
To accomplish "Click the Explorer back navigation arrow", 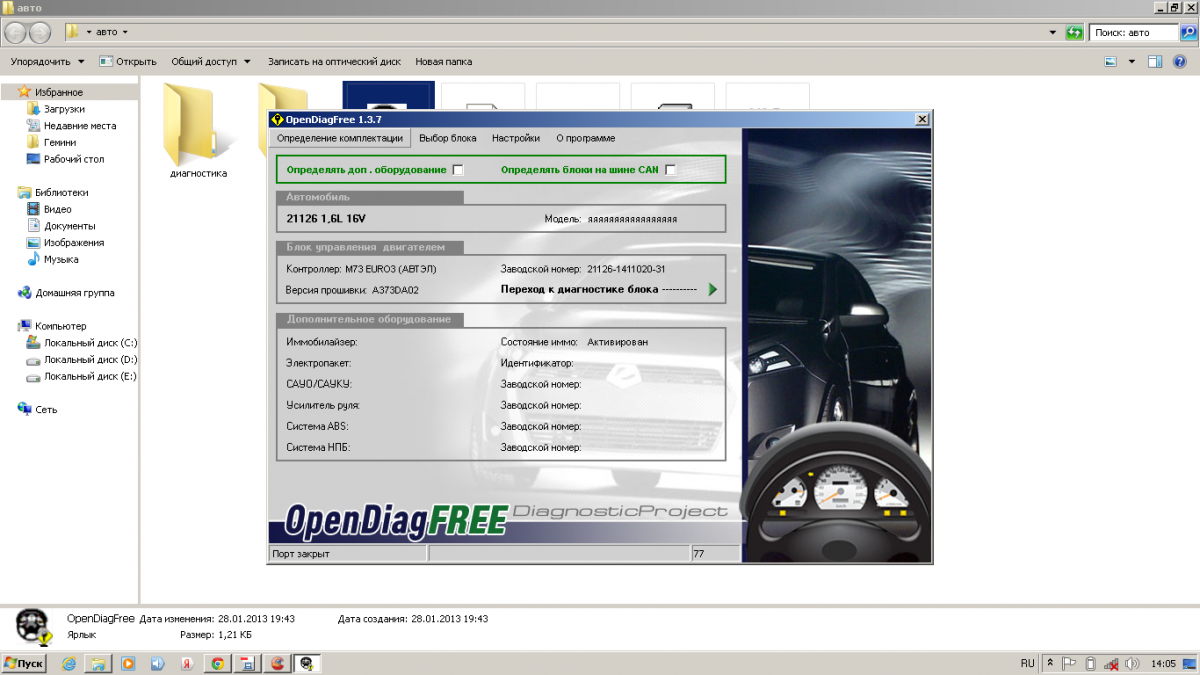I will [16, 32].
